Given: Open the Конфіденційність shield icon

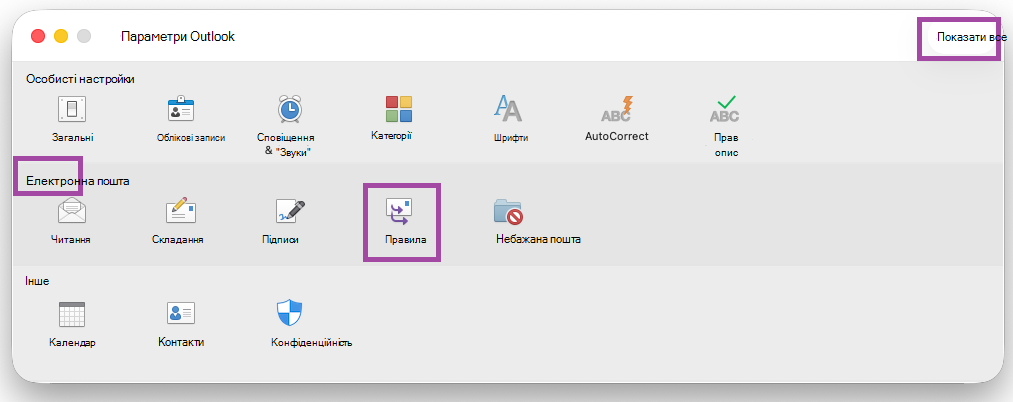Looking at the screenshot, I should pyautogui.click(x=289, y=313).
